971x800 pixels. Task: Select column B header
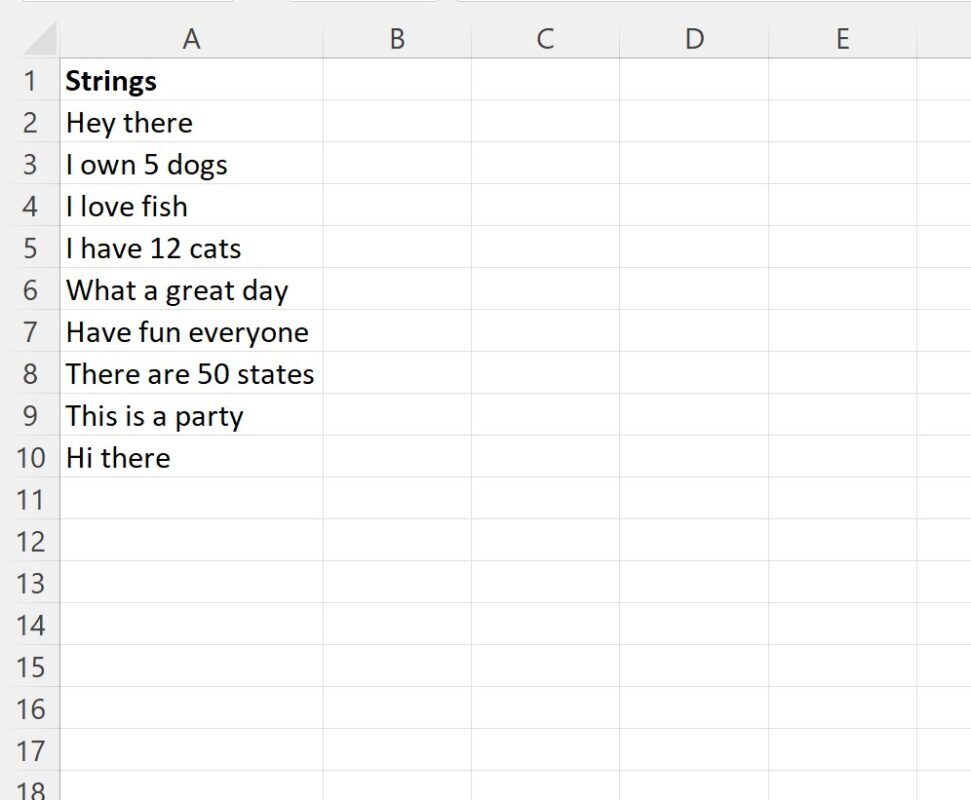click(397, 38)
